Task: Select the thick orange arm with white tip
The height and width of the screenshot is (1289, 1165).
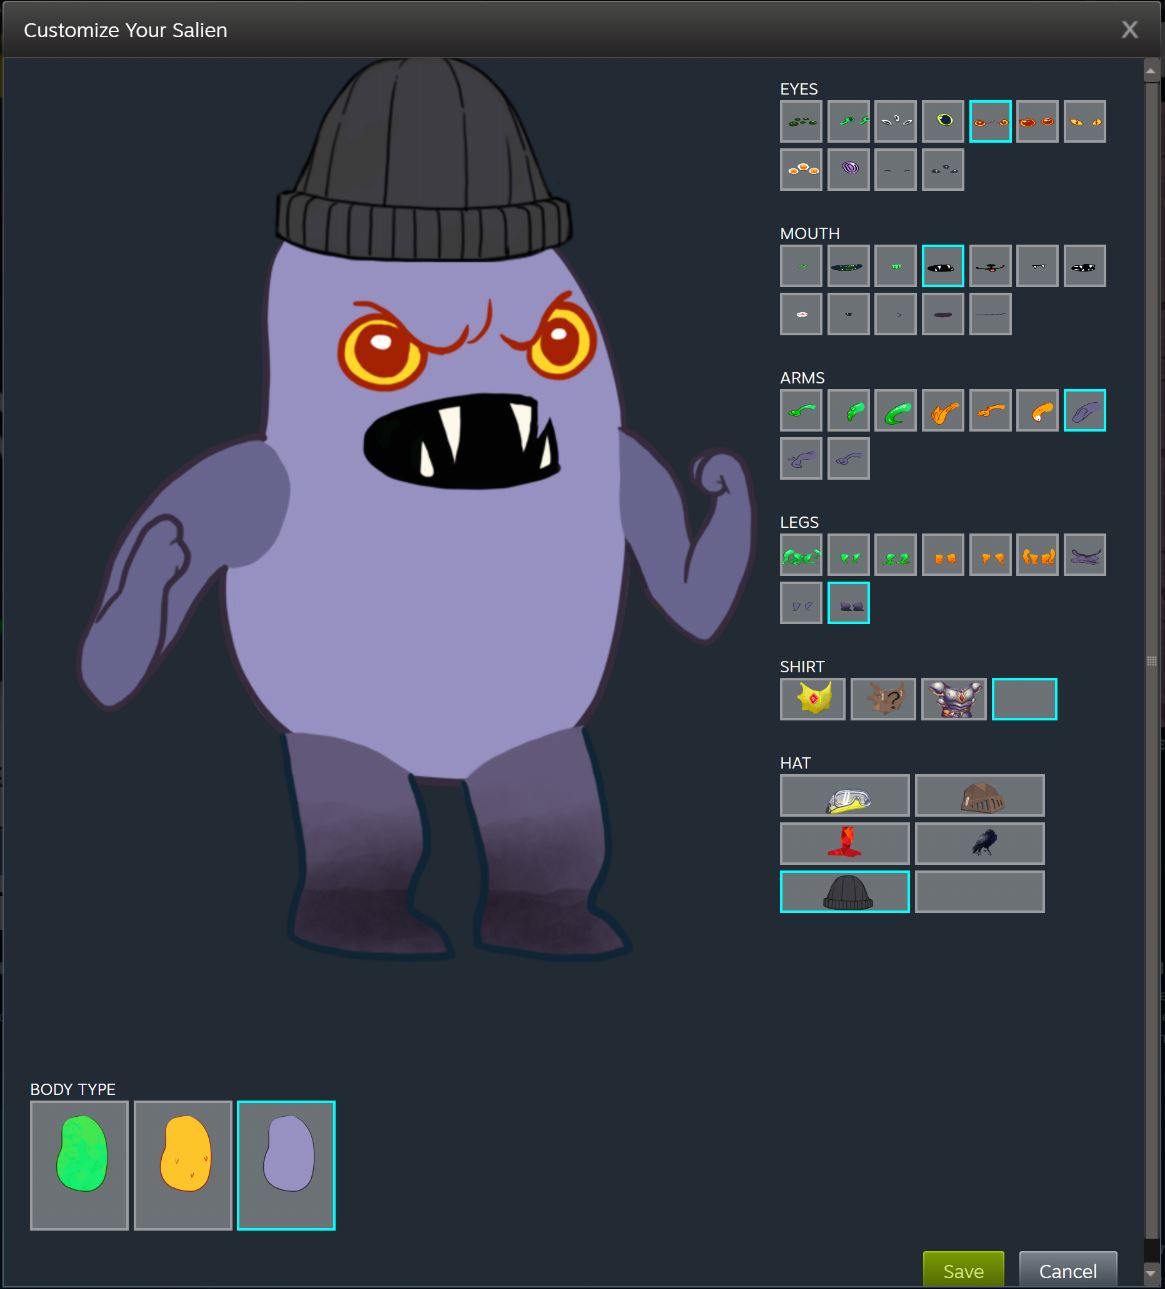Action: [x=1037, y=410]
